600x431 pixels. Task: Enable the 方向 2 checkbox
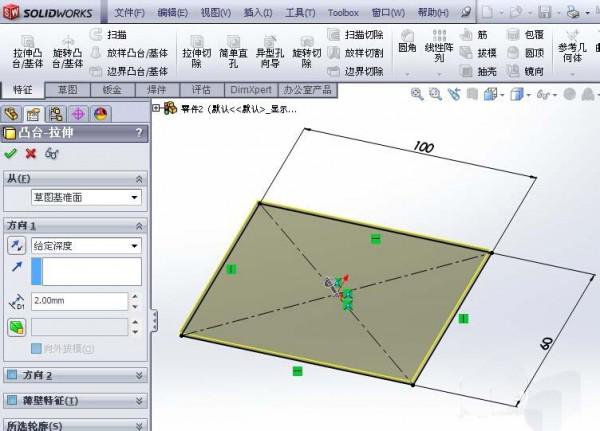pyautogui.click(x=12, y=375)
